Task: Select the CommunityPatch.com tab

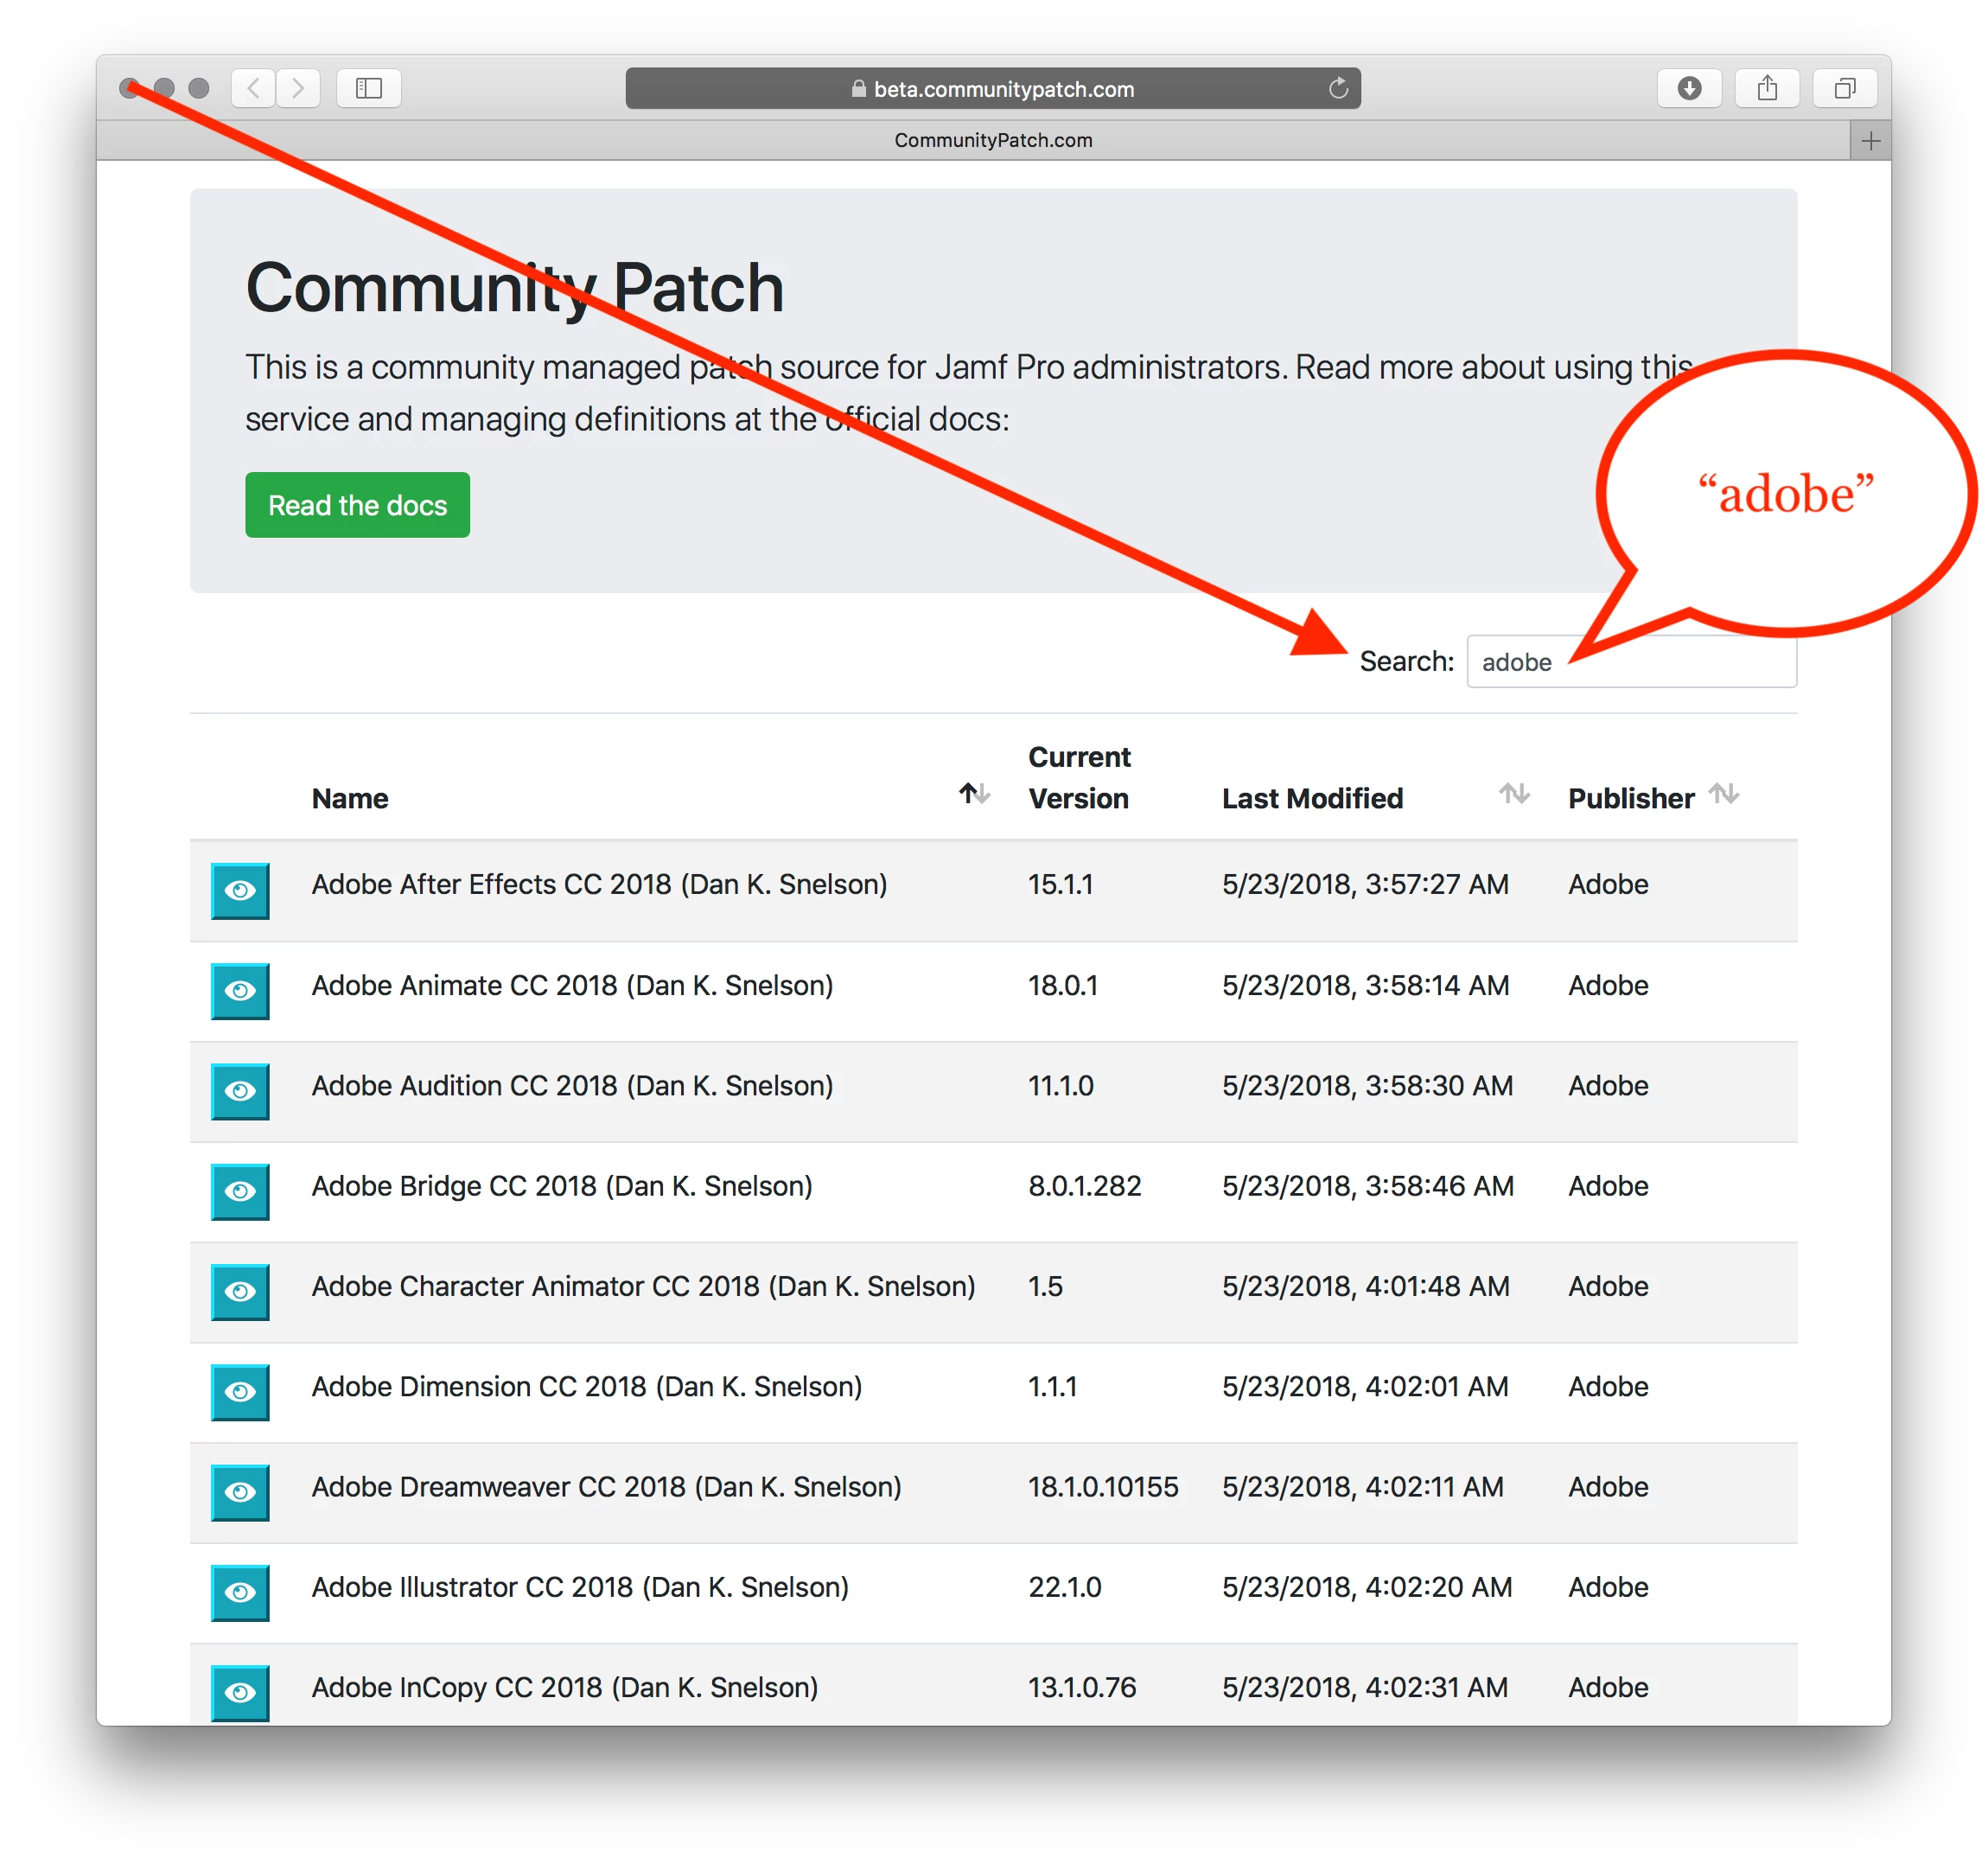Action: 992,140
